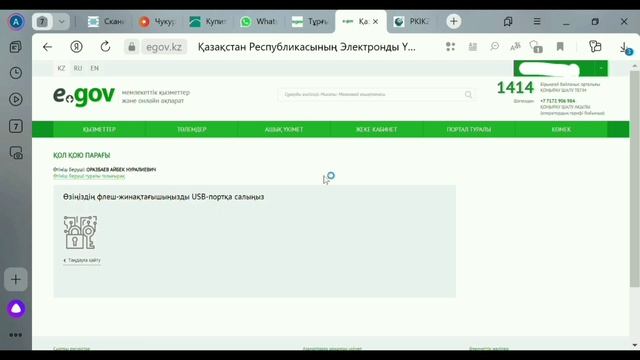Switch to the Чуку browser tab
Image resolution: width=640 pixels, height=360 pixels.
pyautogui.click(x=157, y=22)
